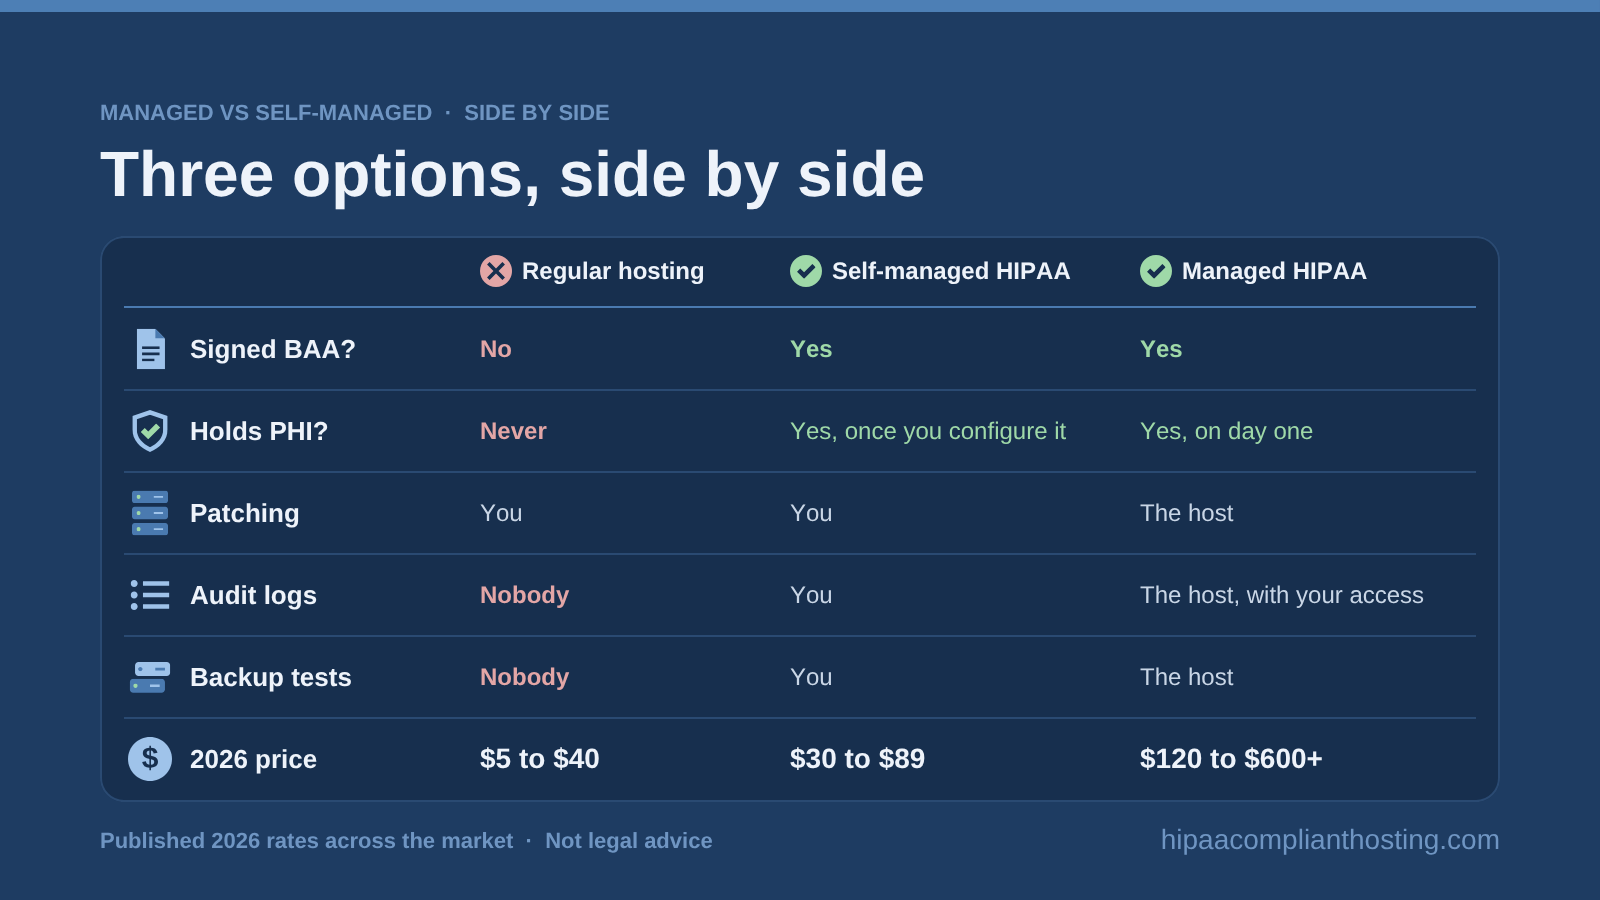The image size is (1600, 900).
Task: Click 'Never' in the Holds PHI row
Action: (513, 431)
